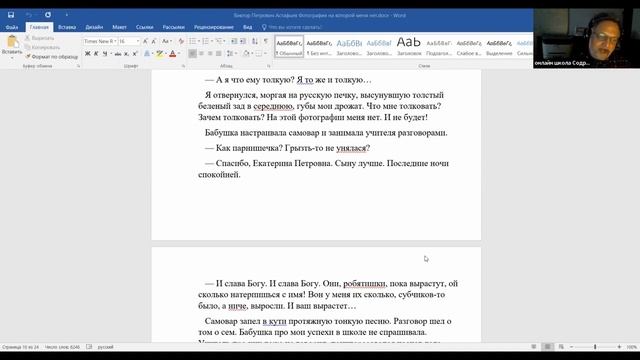Activate Формат по образцу format painter
Screen dimensions: 640x360
52,57
